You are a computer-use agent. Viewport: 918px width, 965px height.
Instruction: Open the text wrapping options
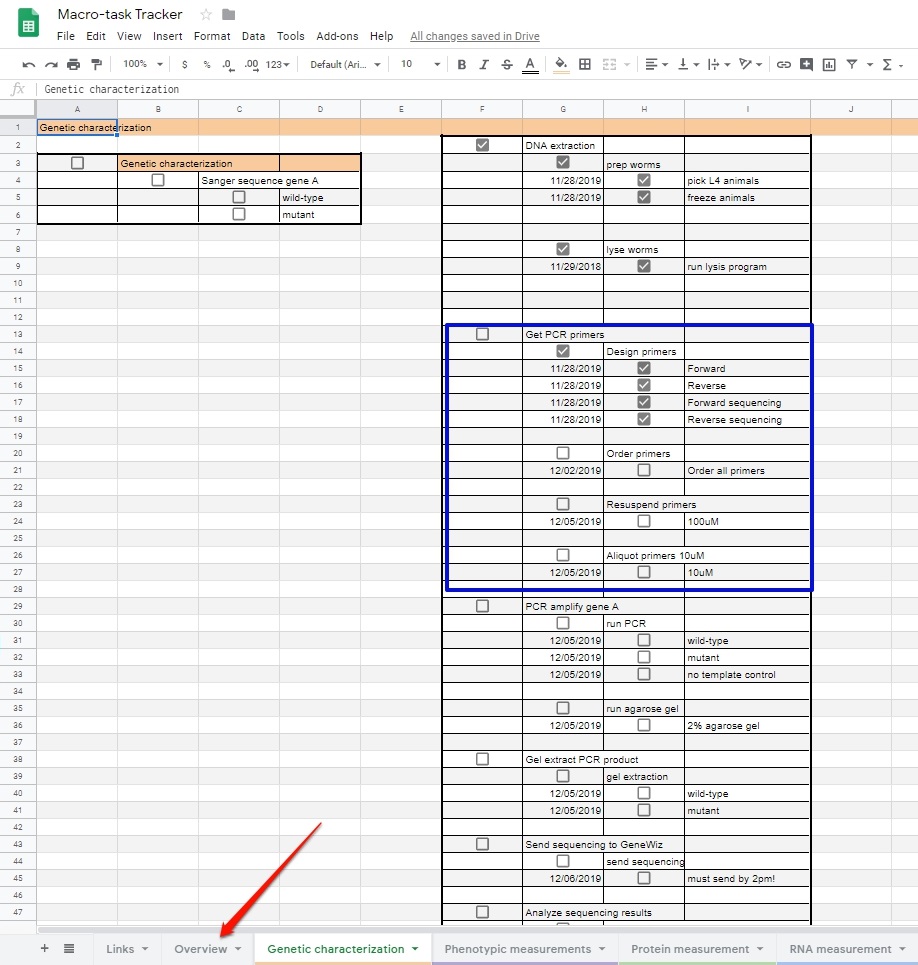click(719, 64)
